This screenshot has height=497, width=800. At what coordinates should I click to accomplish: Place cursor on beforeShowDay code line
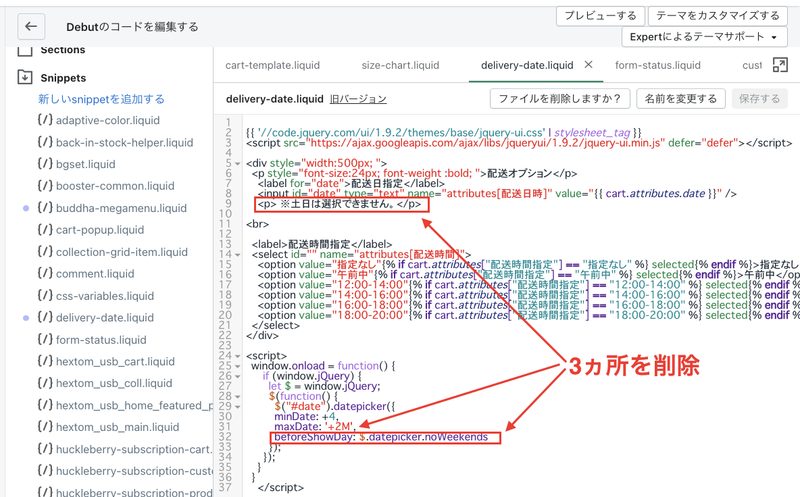click(x=381, y=437)
